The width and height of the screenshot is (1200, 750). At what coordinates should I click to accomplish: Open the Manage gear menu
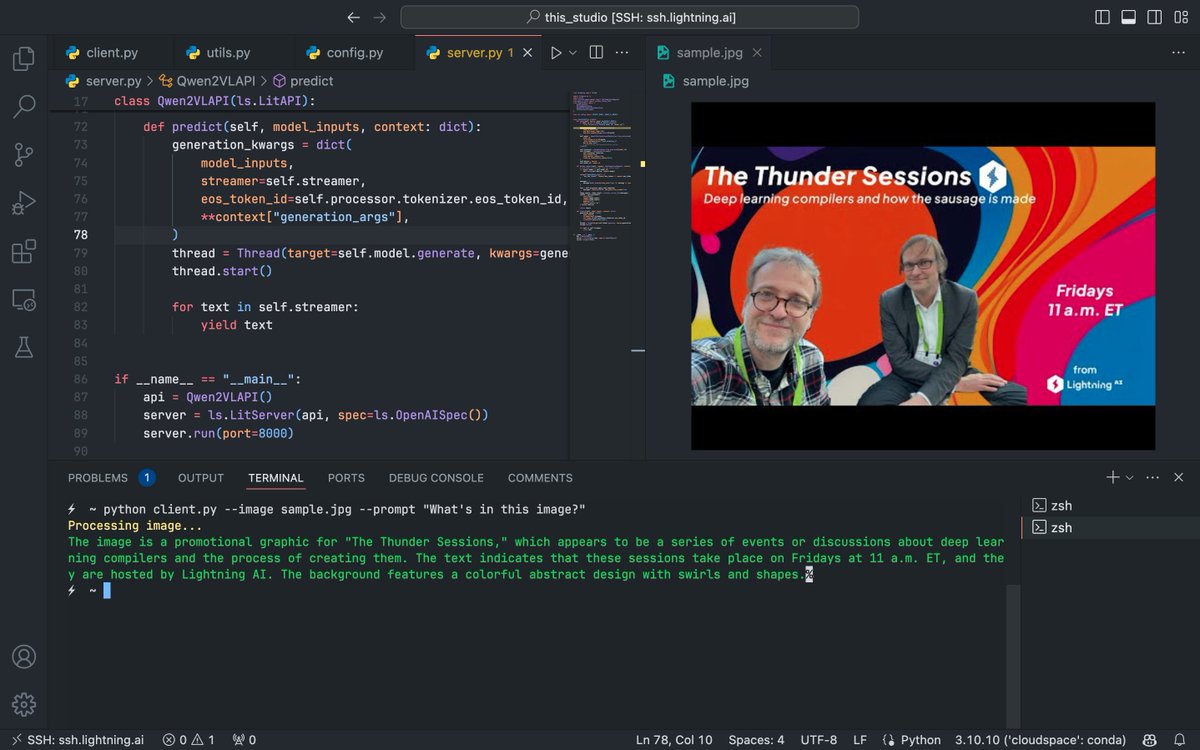(23, 705)
